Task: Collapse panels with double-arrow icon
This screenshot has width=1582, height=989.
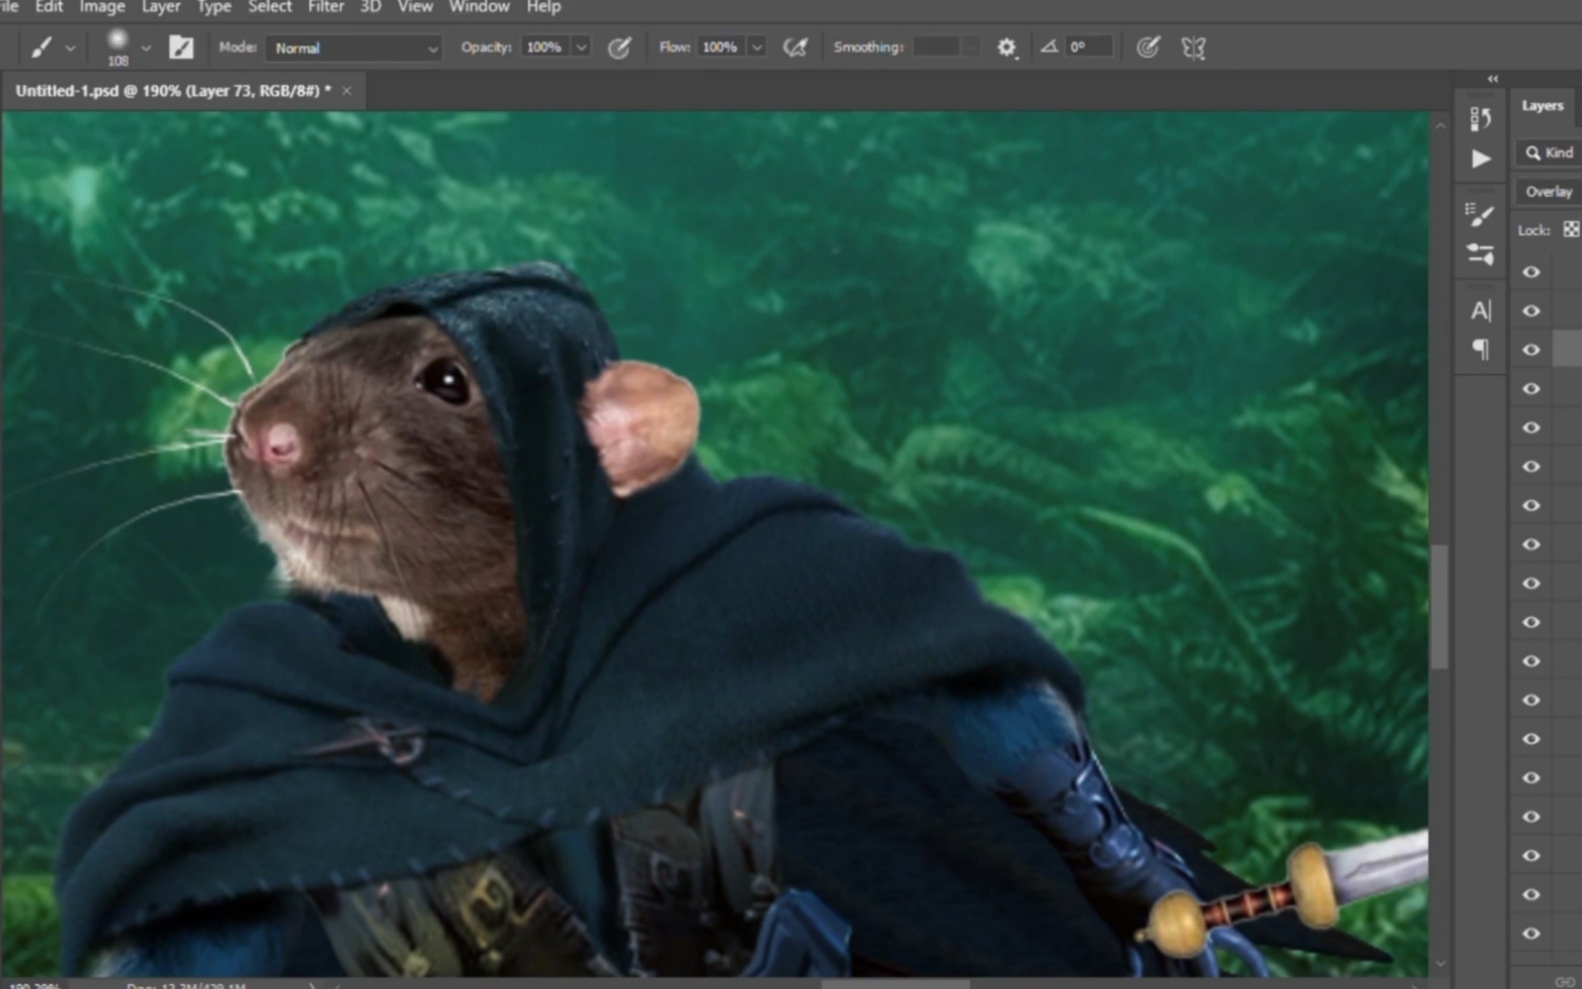Action: pos(1493,79)
